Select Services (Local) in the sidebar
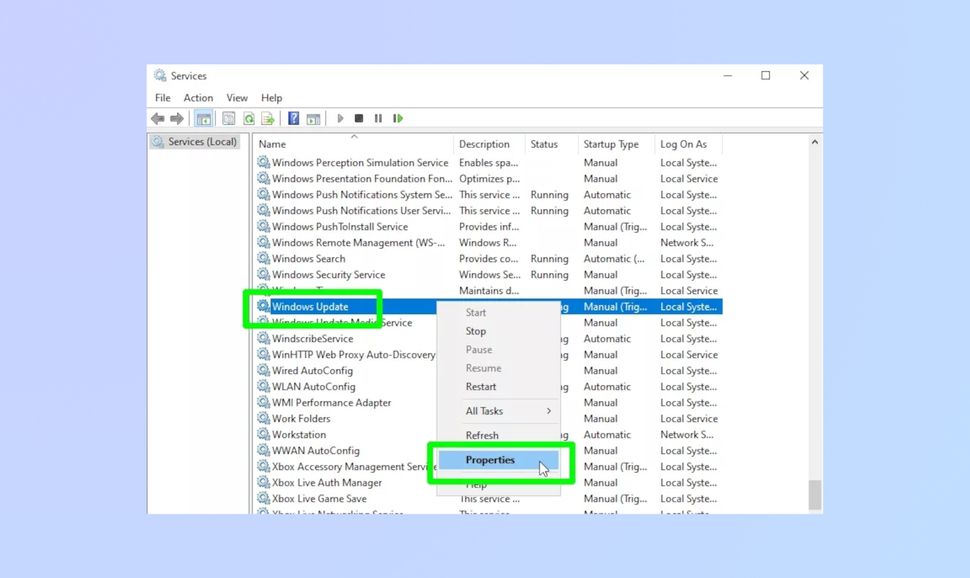This screenshot has height=578, width=970. click(195, 142)
